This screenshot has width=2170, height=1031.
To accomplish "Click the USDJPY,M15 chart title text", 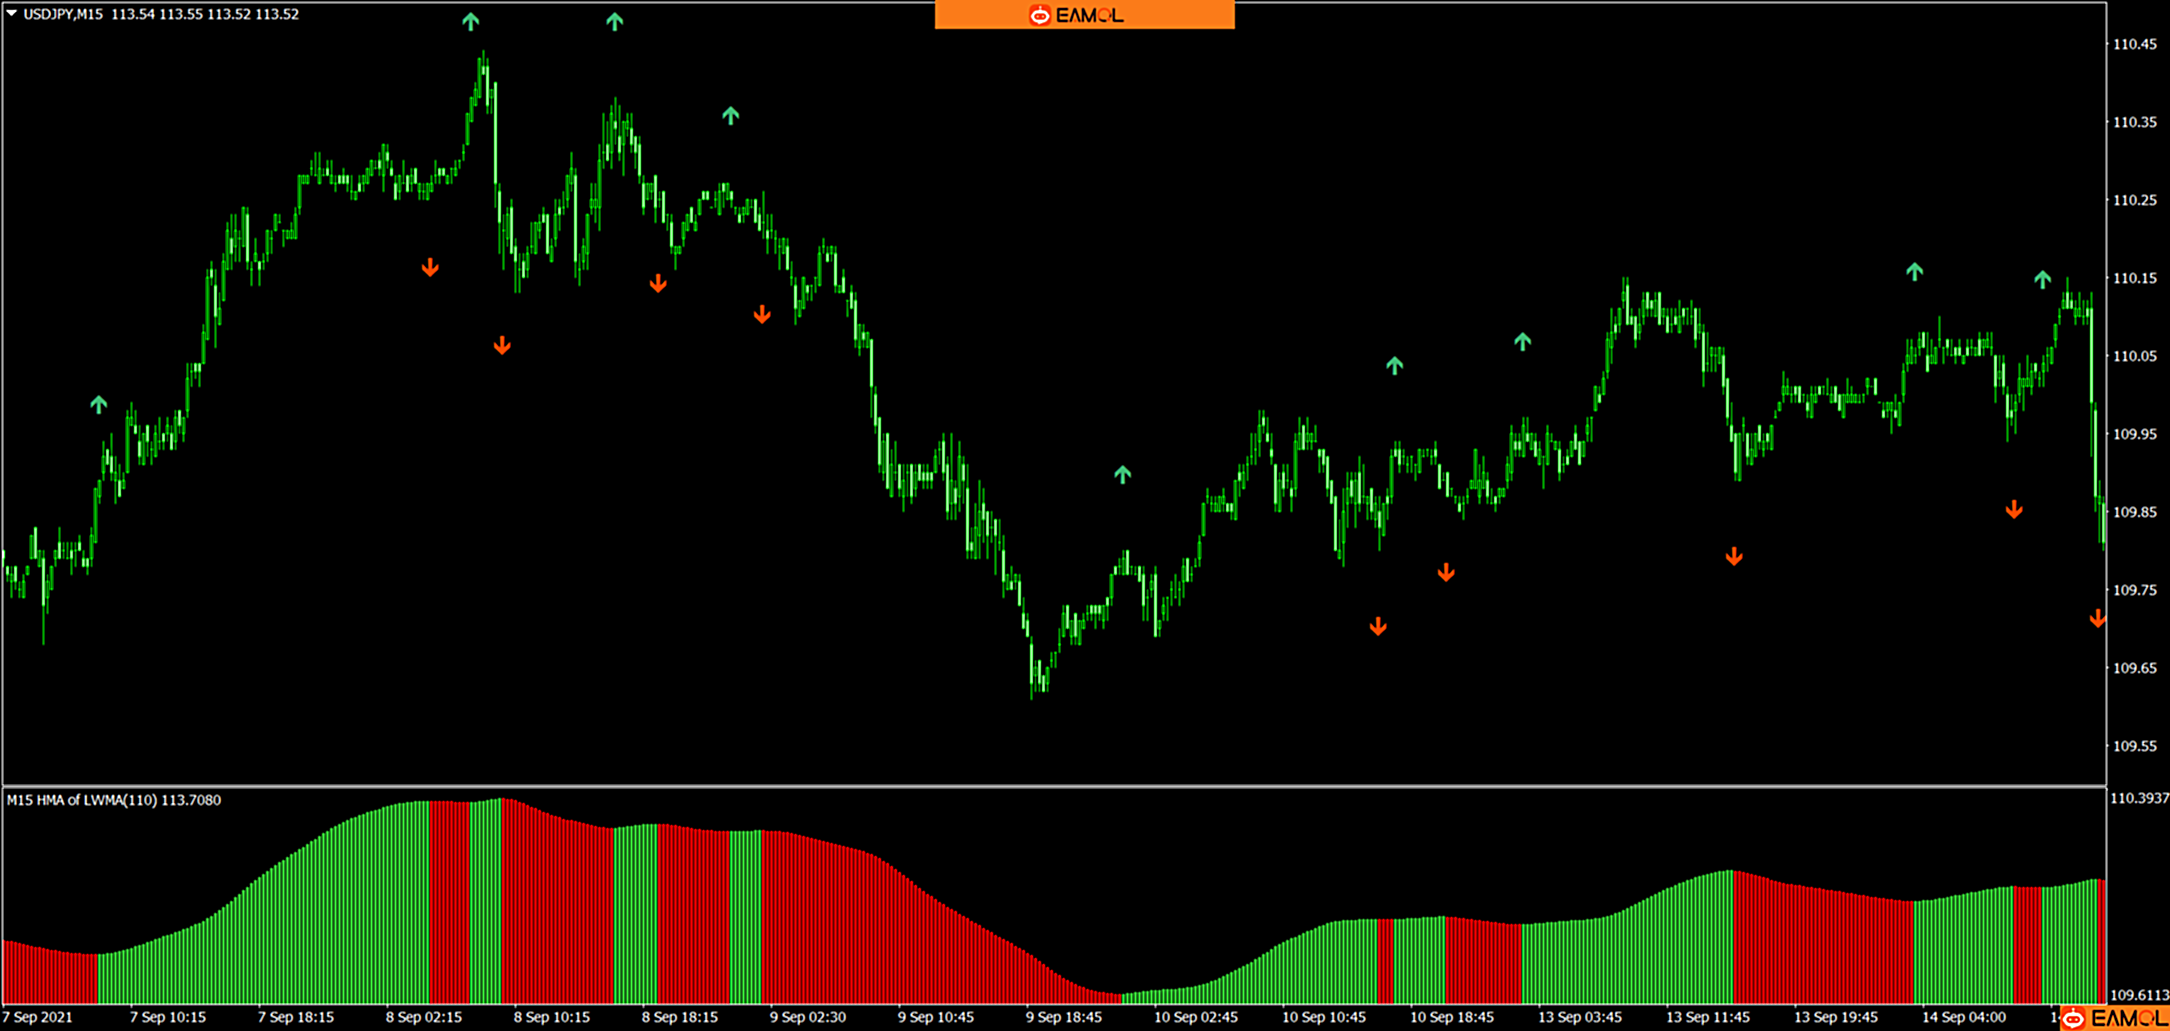I will pyautogui.click(x=62, y=14).
